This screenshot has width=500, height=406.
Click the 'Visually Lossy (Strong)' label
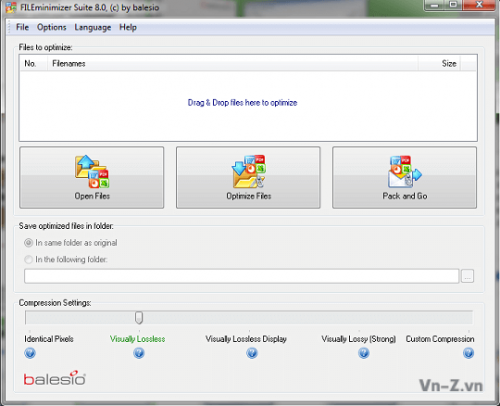[x=359, y=339]
